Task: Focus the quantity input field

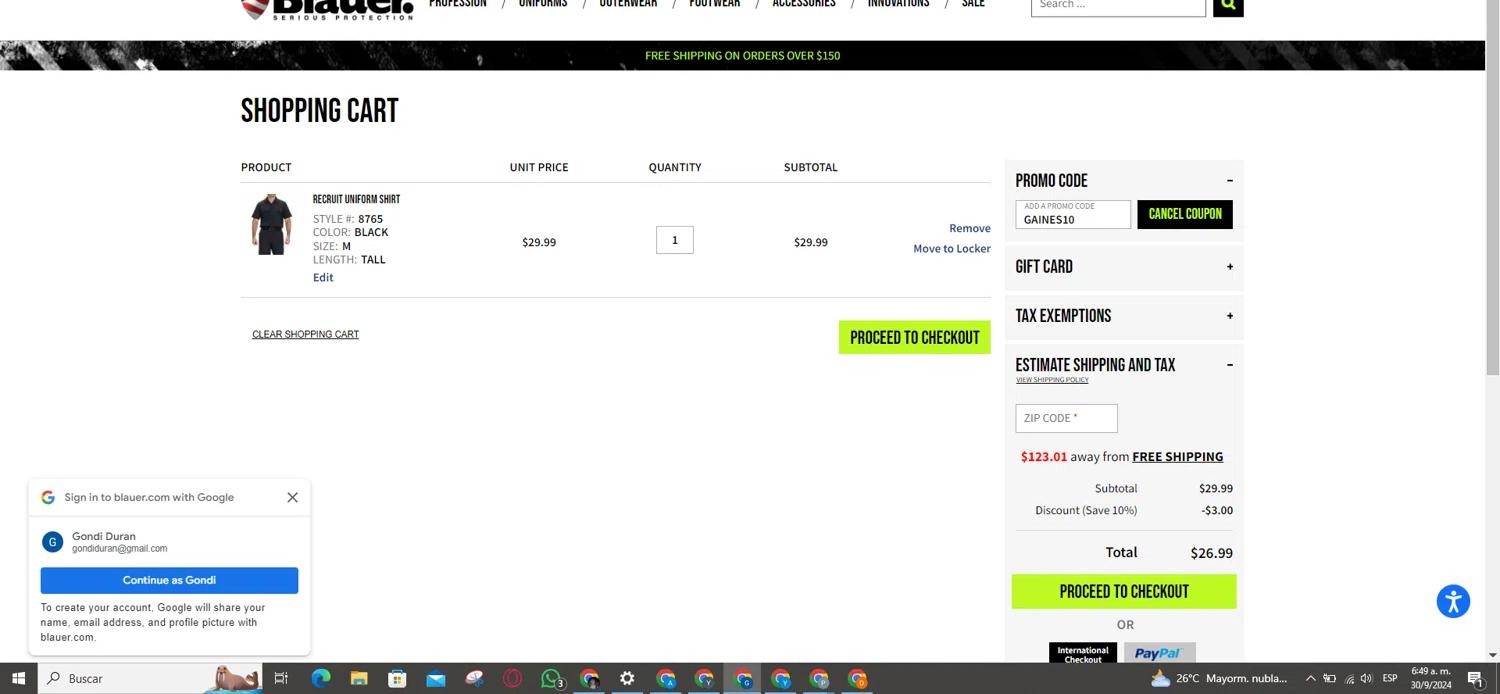Action: coord(675,240)
